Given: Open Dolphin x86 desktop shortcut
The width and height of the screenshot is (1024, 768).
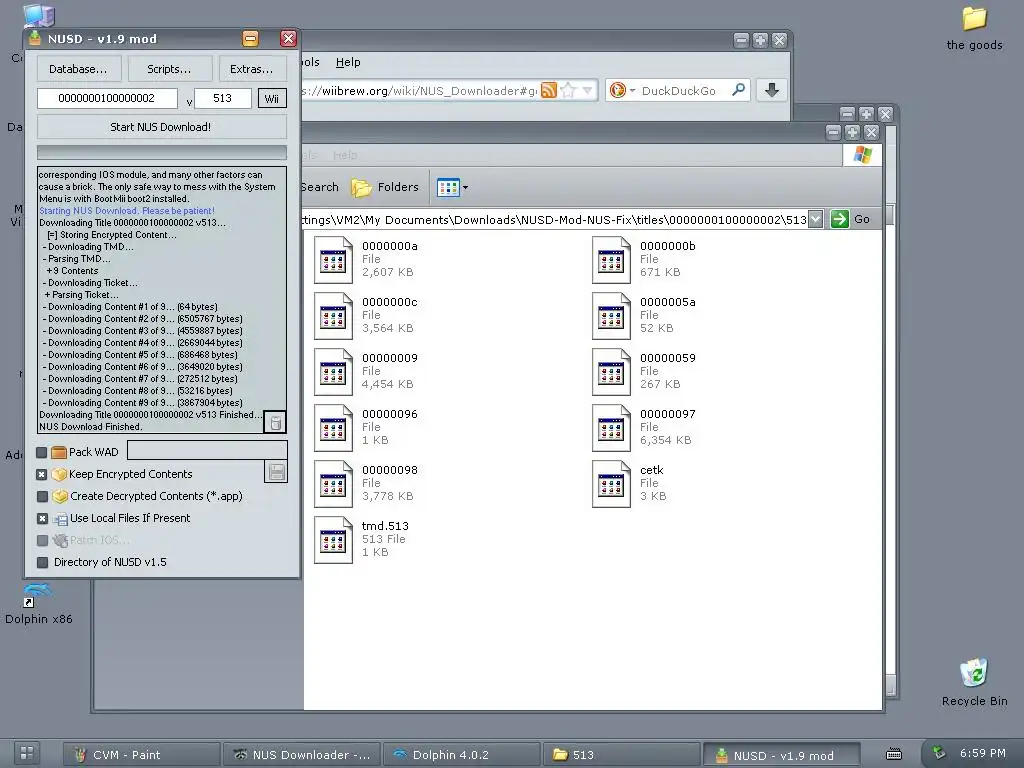Looking at the screenshot, I should pos(39,604).
